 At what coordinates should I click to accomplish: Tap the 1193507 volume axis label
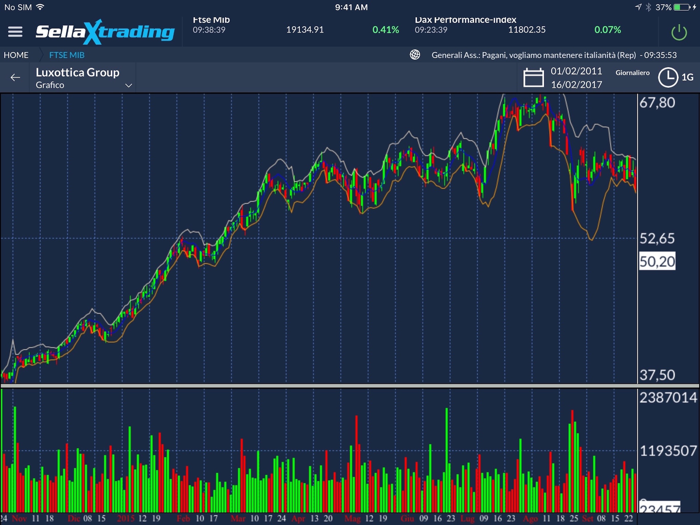point(668,451)
